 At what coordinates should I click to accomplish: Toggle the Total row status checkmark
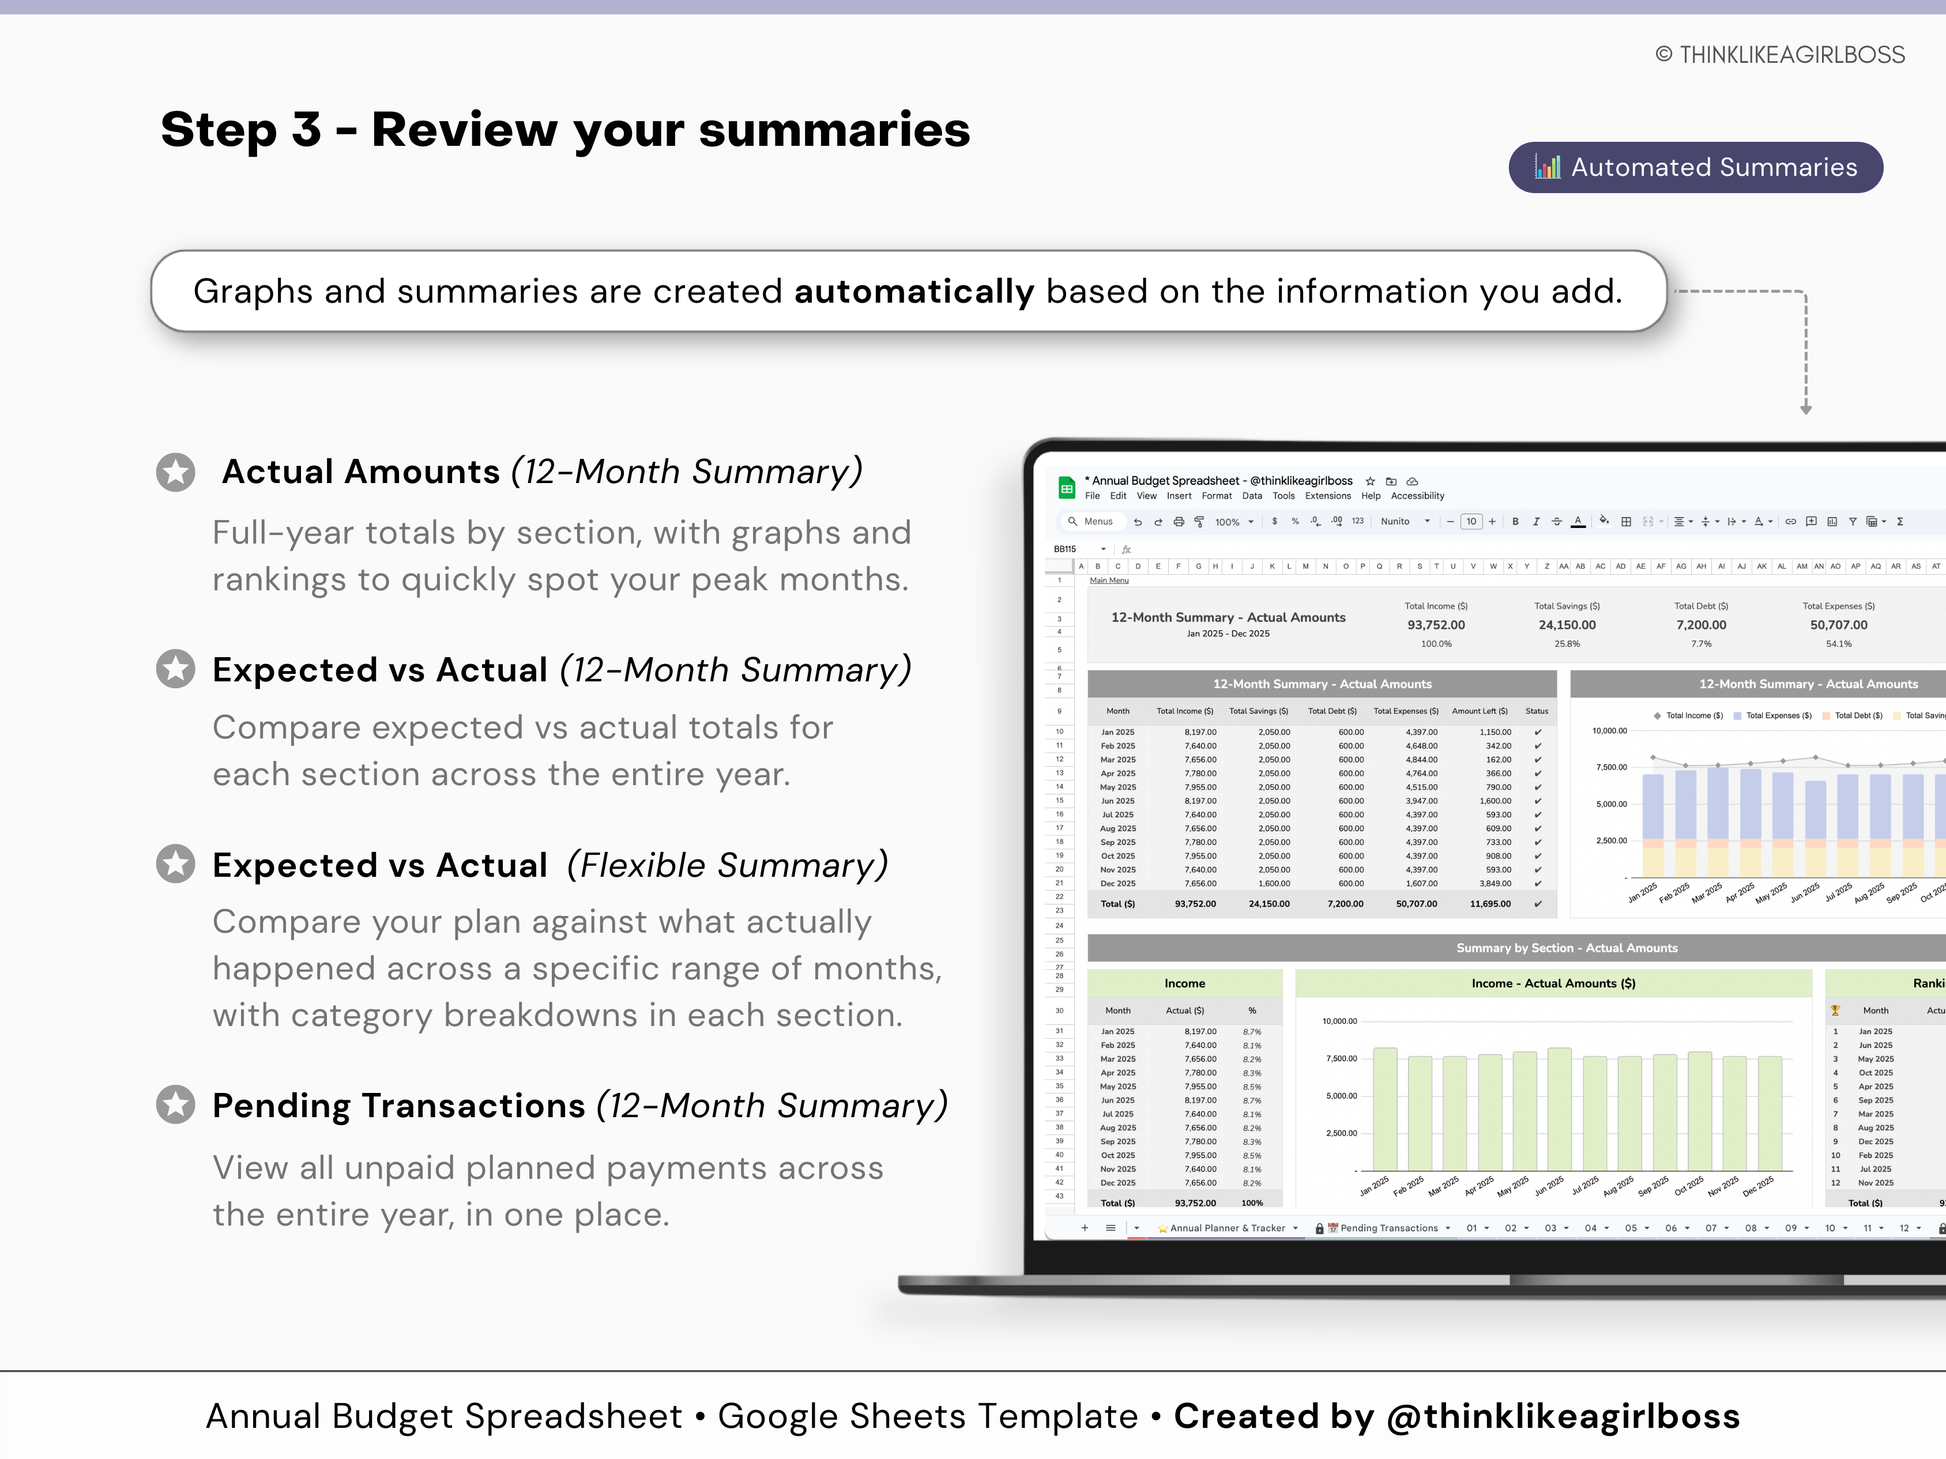click(1537, 904)
